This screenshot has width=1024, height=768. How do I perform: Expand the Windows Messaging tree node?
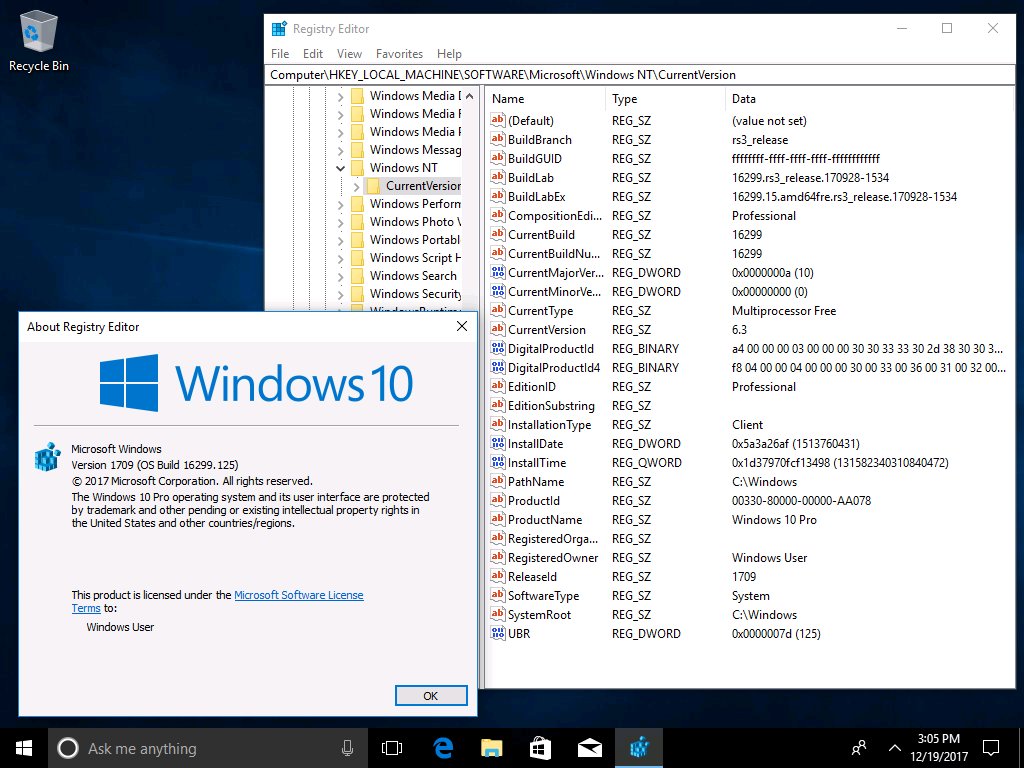(x=340, y=150)
